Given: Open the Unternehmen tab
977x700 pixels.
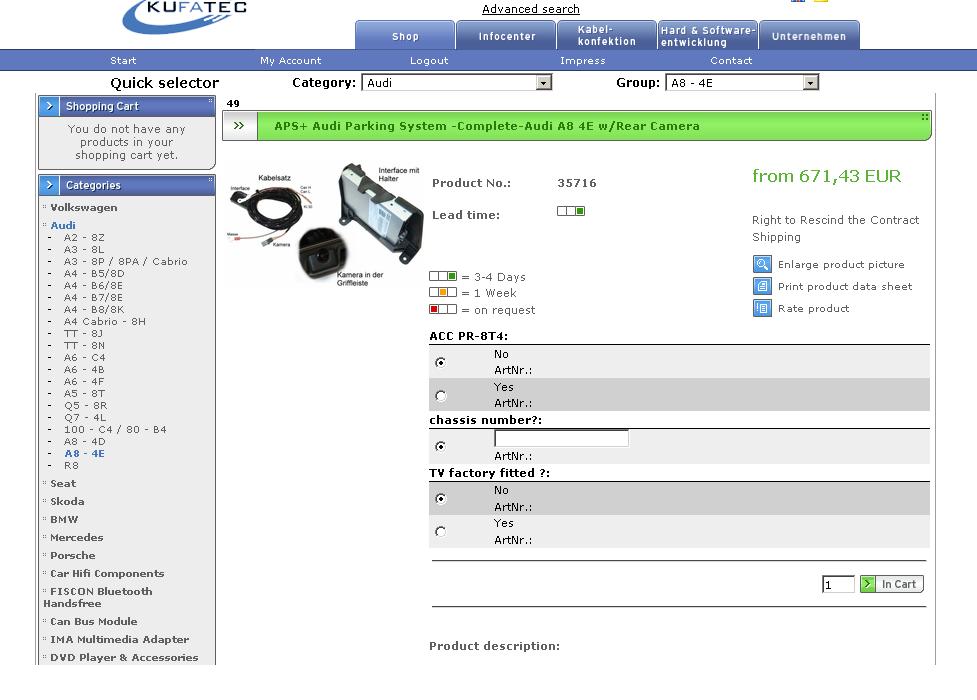Looking at the screenshot, I should click(809, 36).
